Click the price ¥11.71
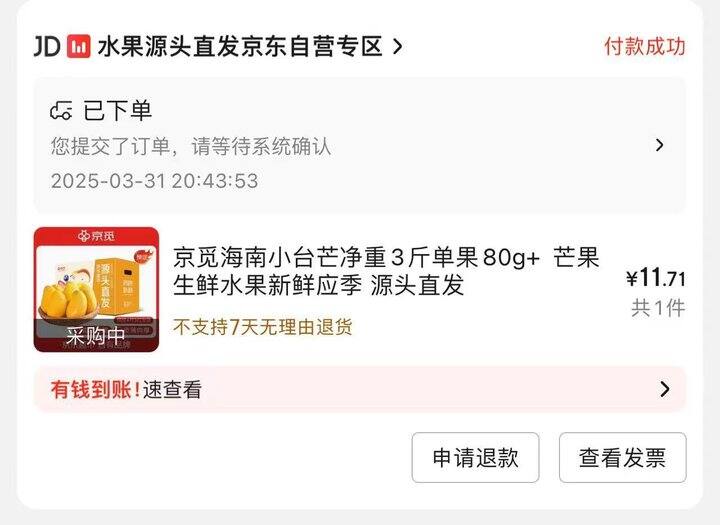720x525 pixels. point(656,278)
